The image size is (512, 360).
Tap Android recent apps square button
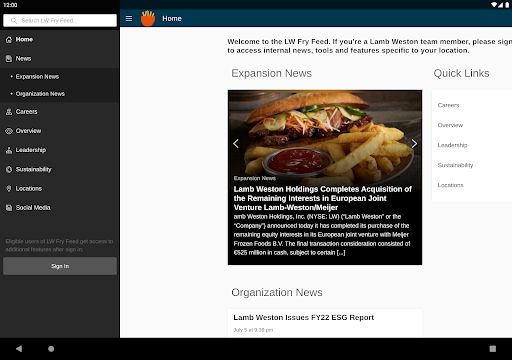click(493, 349)
